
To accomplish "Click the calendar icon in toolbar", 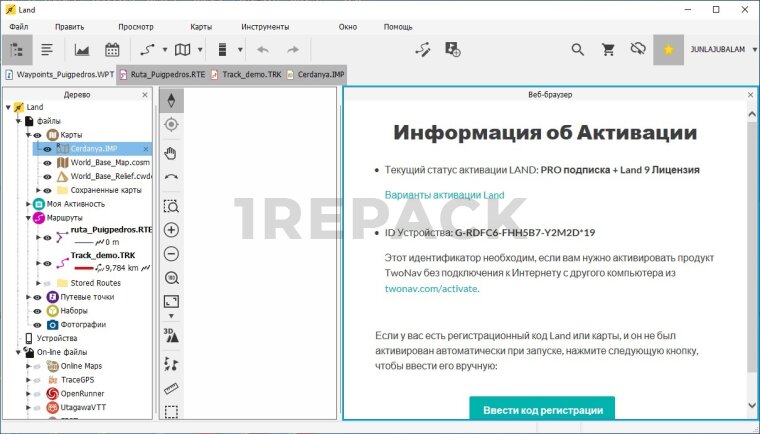I will (x=111, y=49).
